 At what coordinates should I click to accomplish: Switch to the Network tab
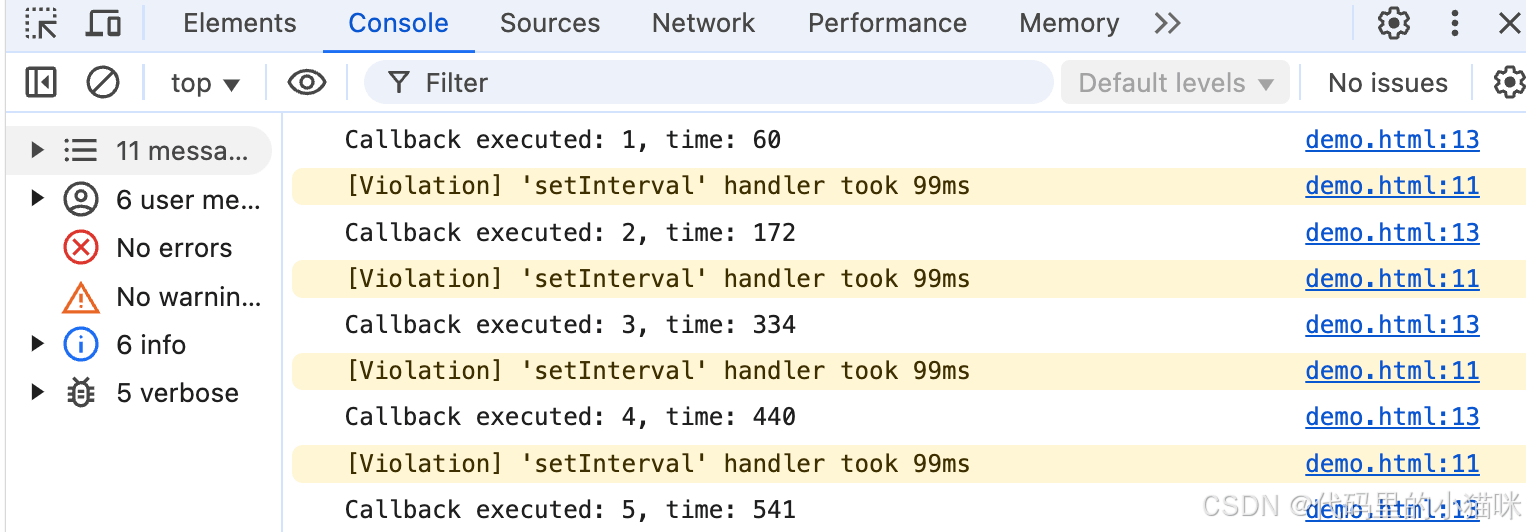click(x=703, y=23)
